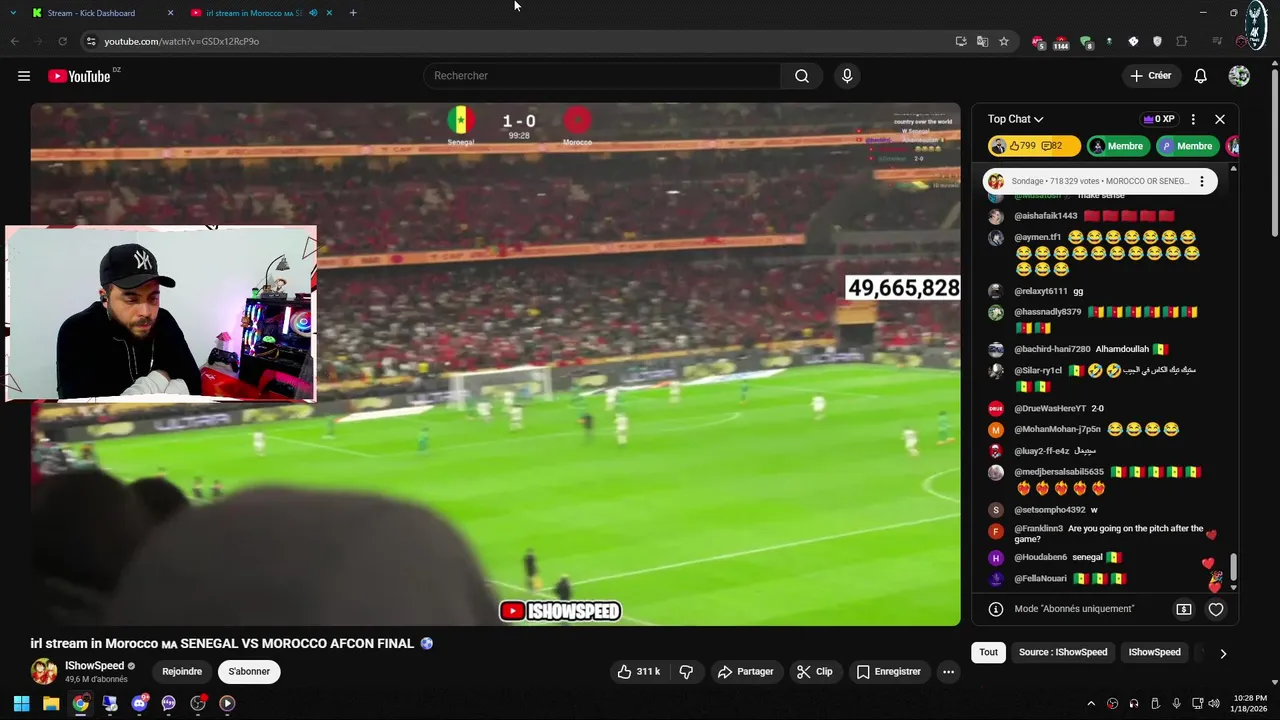Mute the playing tab's speaker icon

(314, 13)
